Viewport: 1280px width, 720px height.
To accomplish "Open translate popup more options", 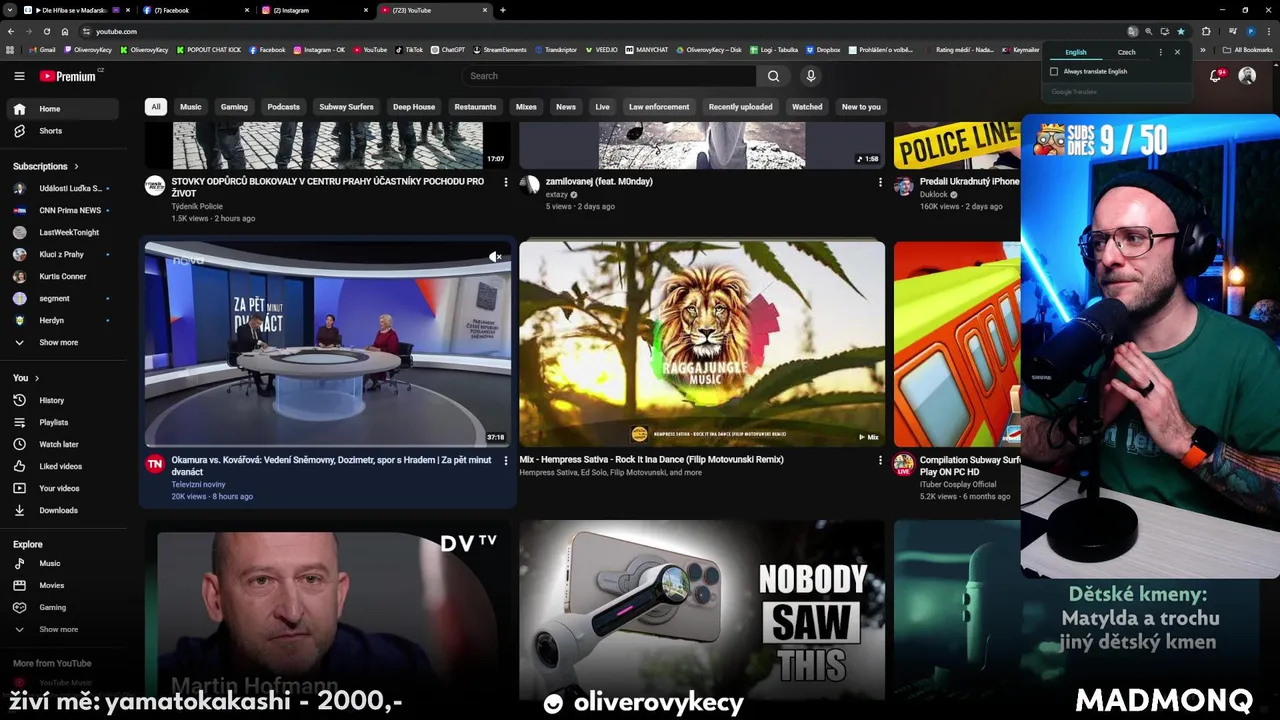I will click(x=1160, y=52).
